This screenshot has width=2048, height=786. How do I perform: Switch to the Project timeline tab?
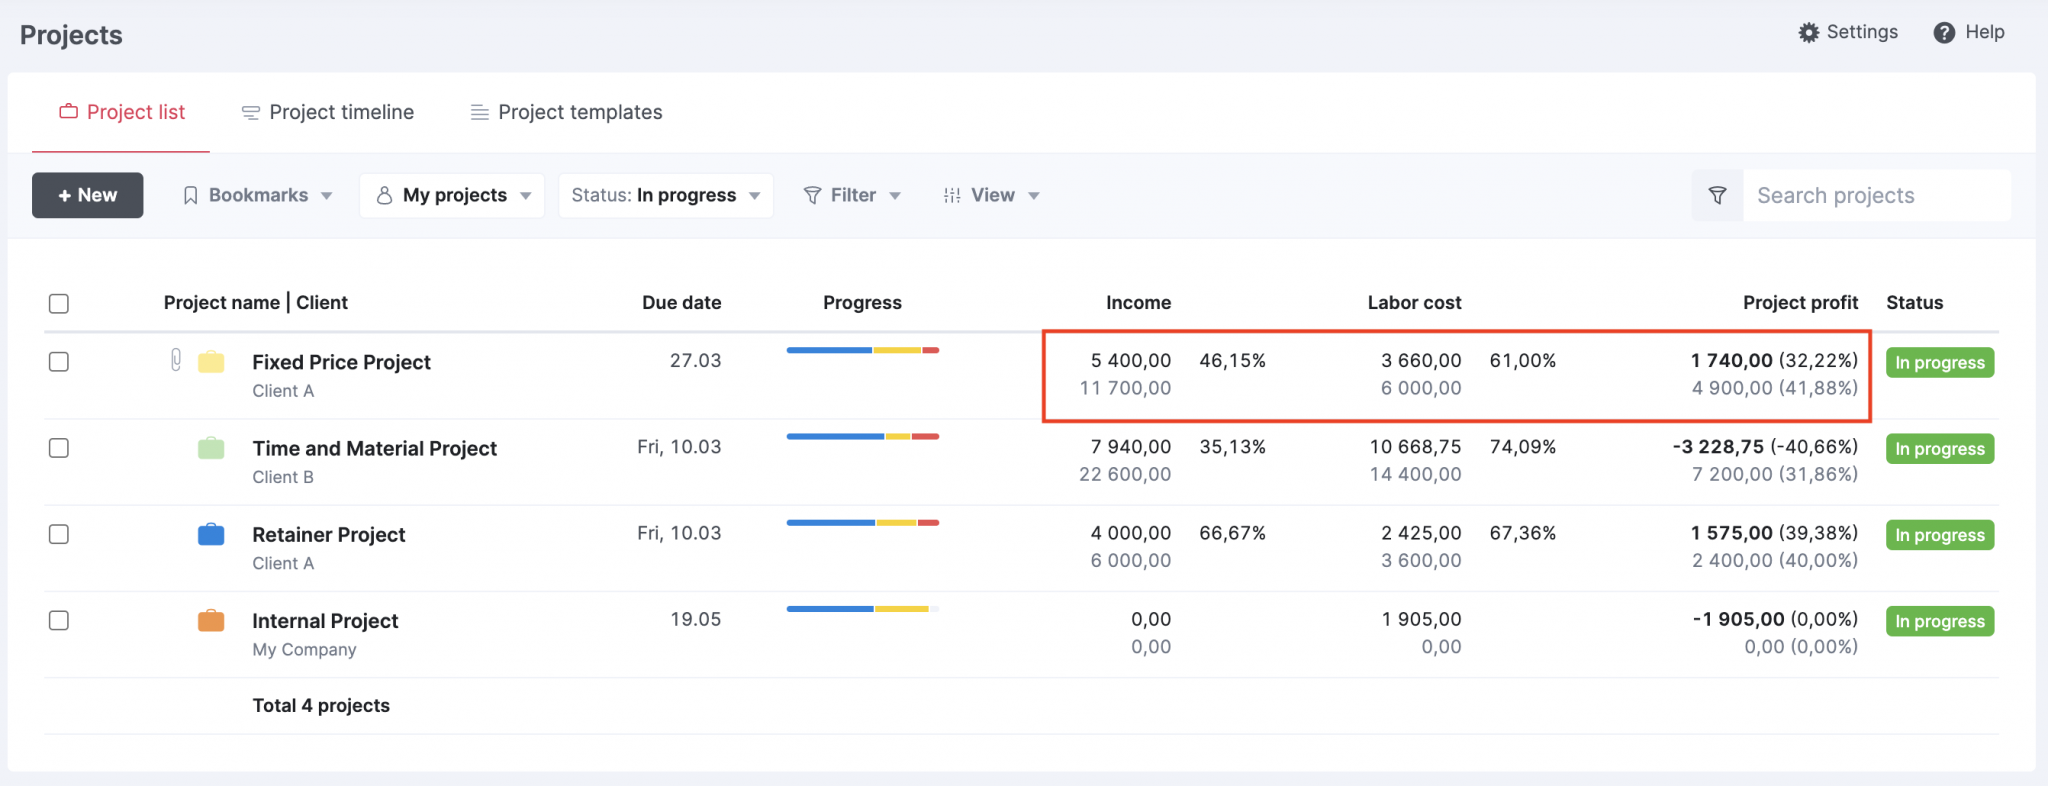coord(328,113)
